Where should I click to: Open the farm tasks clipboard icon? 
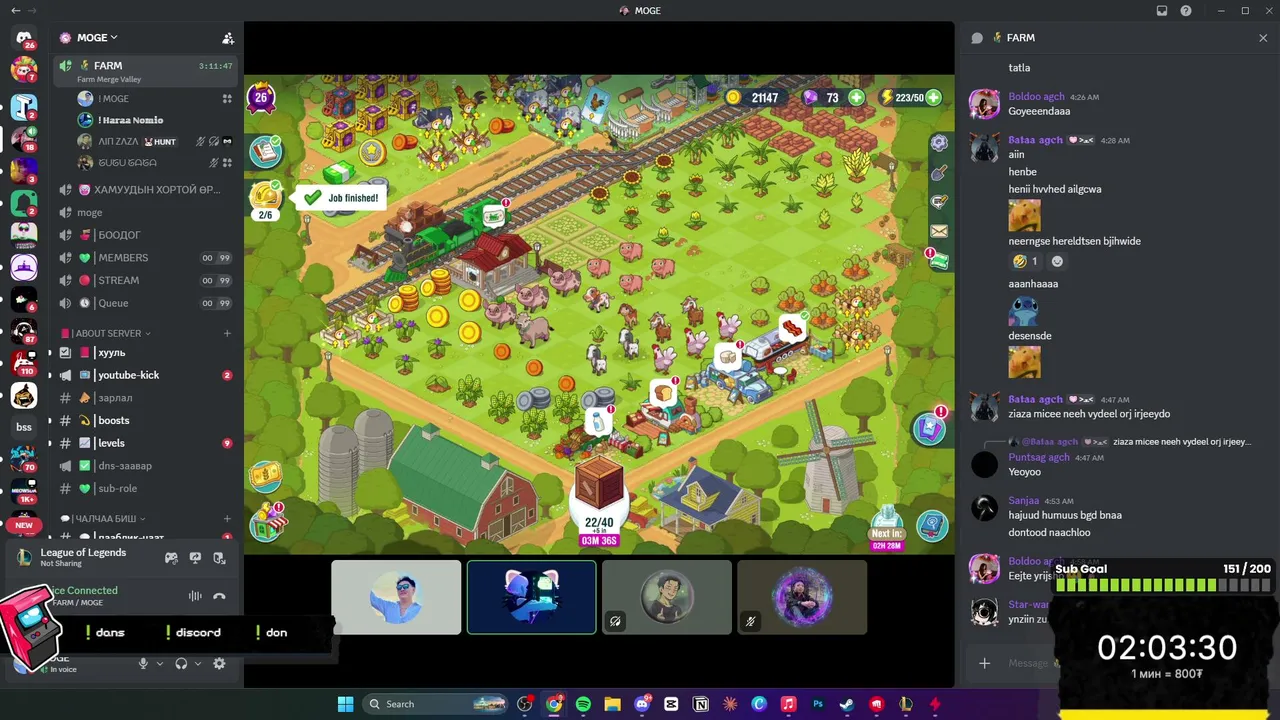click(x=266, y=152)
